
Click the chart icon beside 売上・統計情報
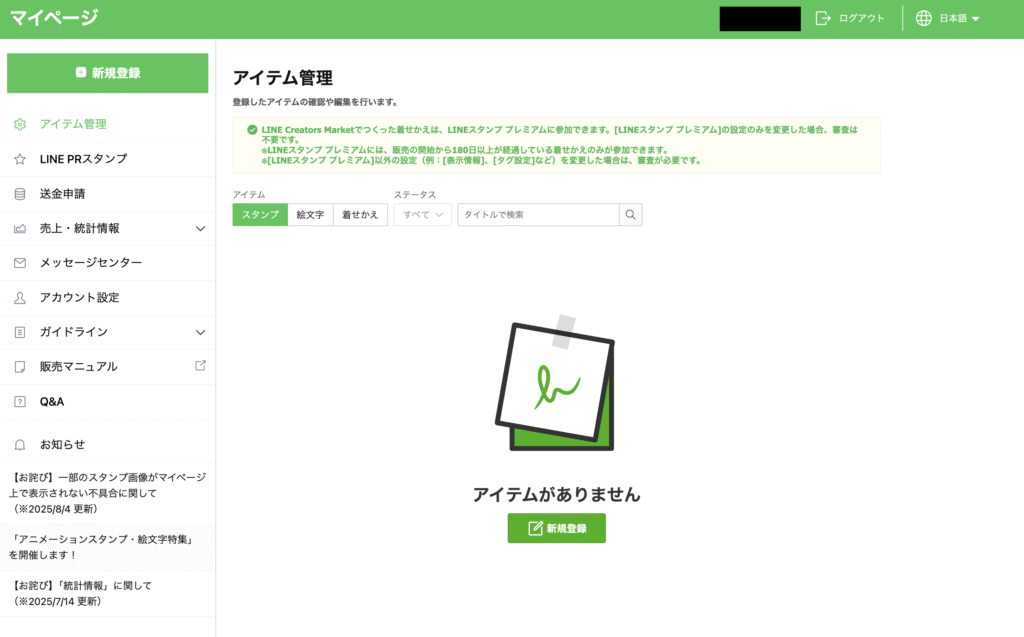pyautogui.click(x=20, y=229)
